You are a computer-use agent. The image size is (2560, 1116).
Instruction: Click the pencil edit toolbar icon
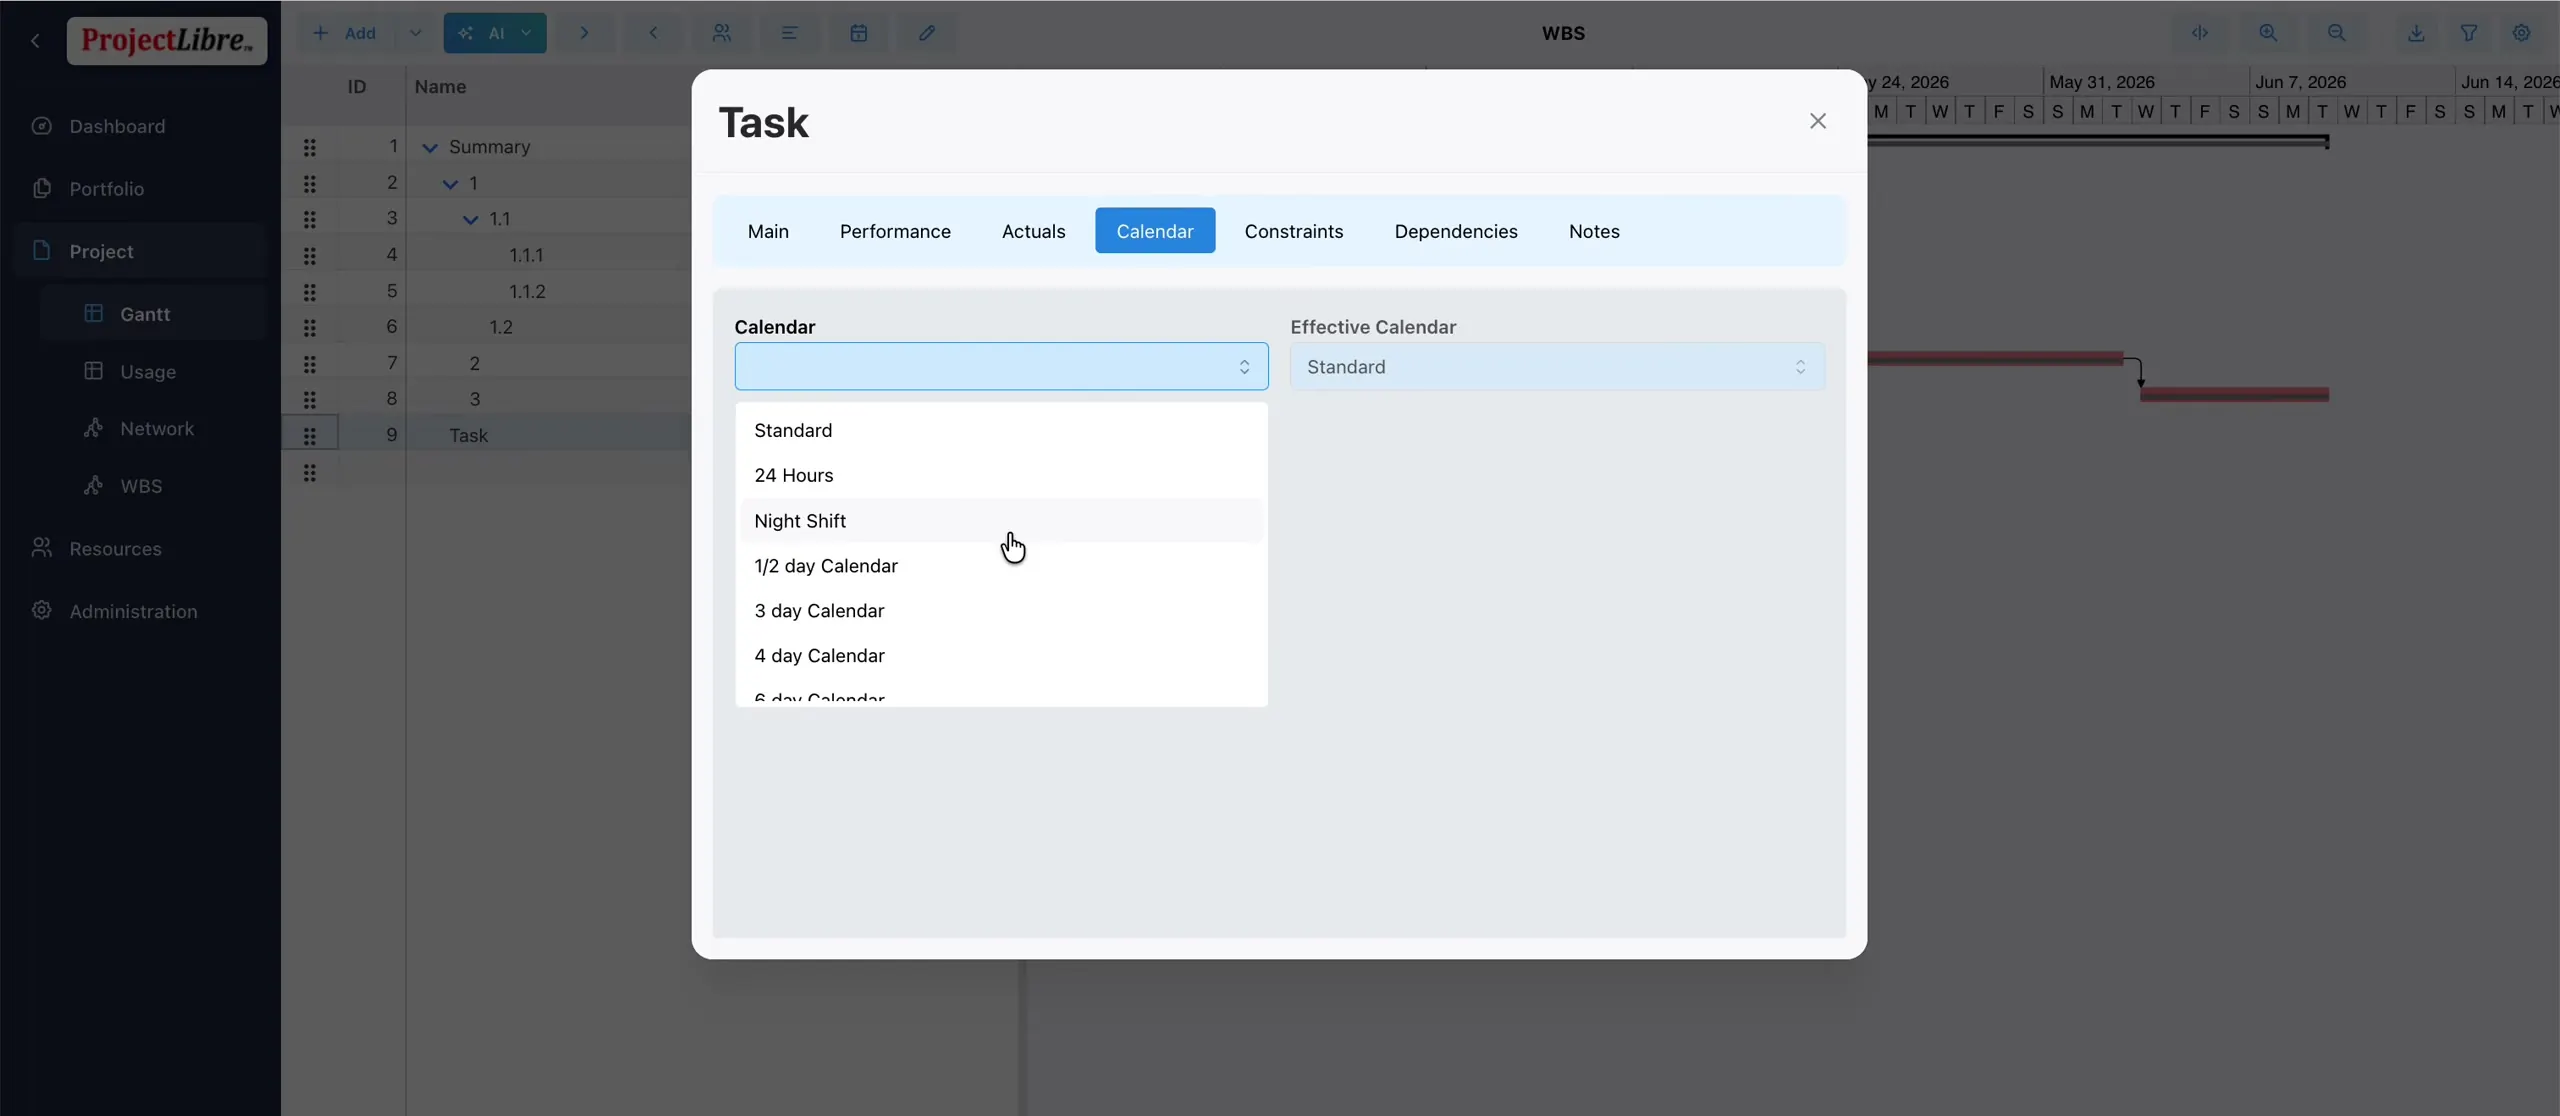(x=927, y=33)
